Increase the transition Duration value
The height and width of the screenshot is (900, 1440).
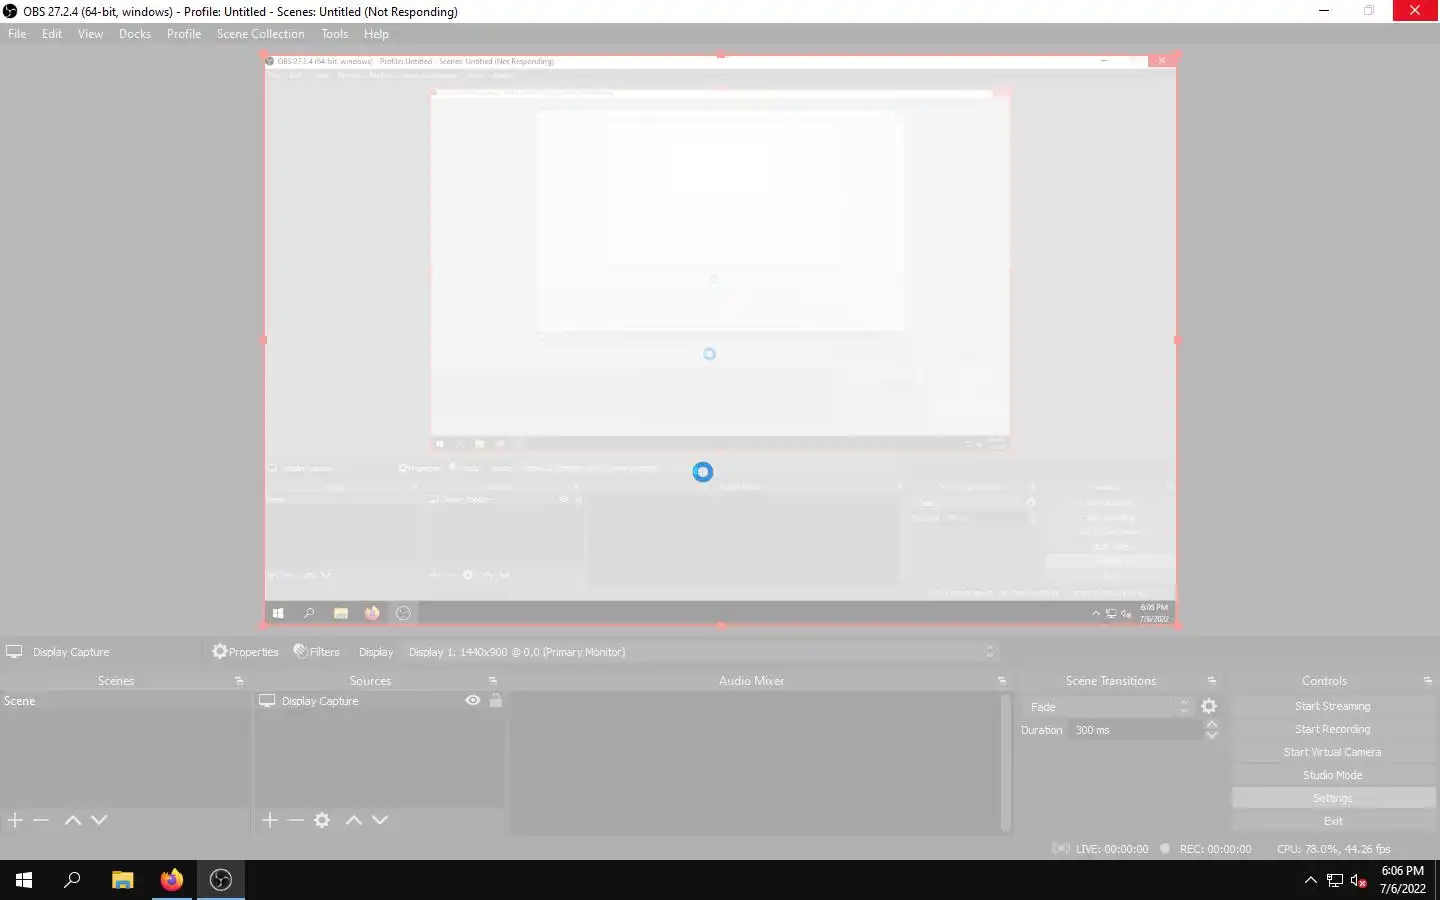tap(1212, 724)
